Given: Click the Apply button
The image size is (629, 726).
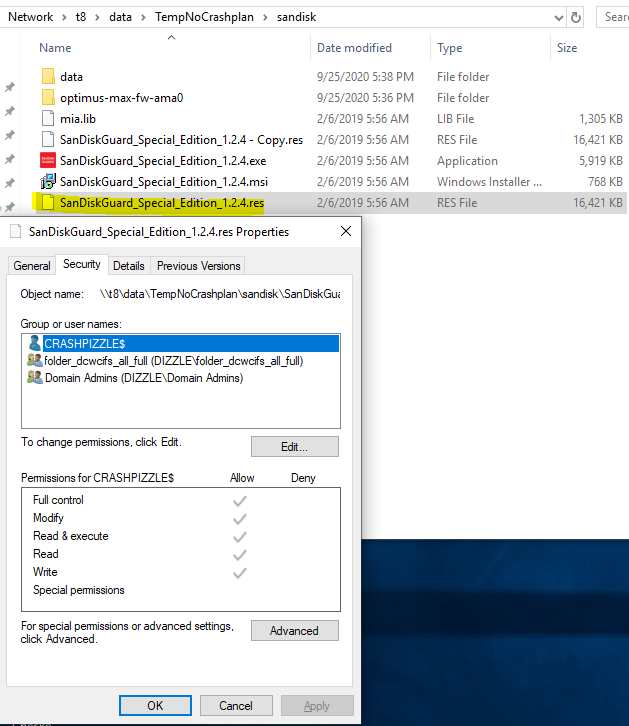Looking at the screenshot, I should [317, 706].
